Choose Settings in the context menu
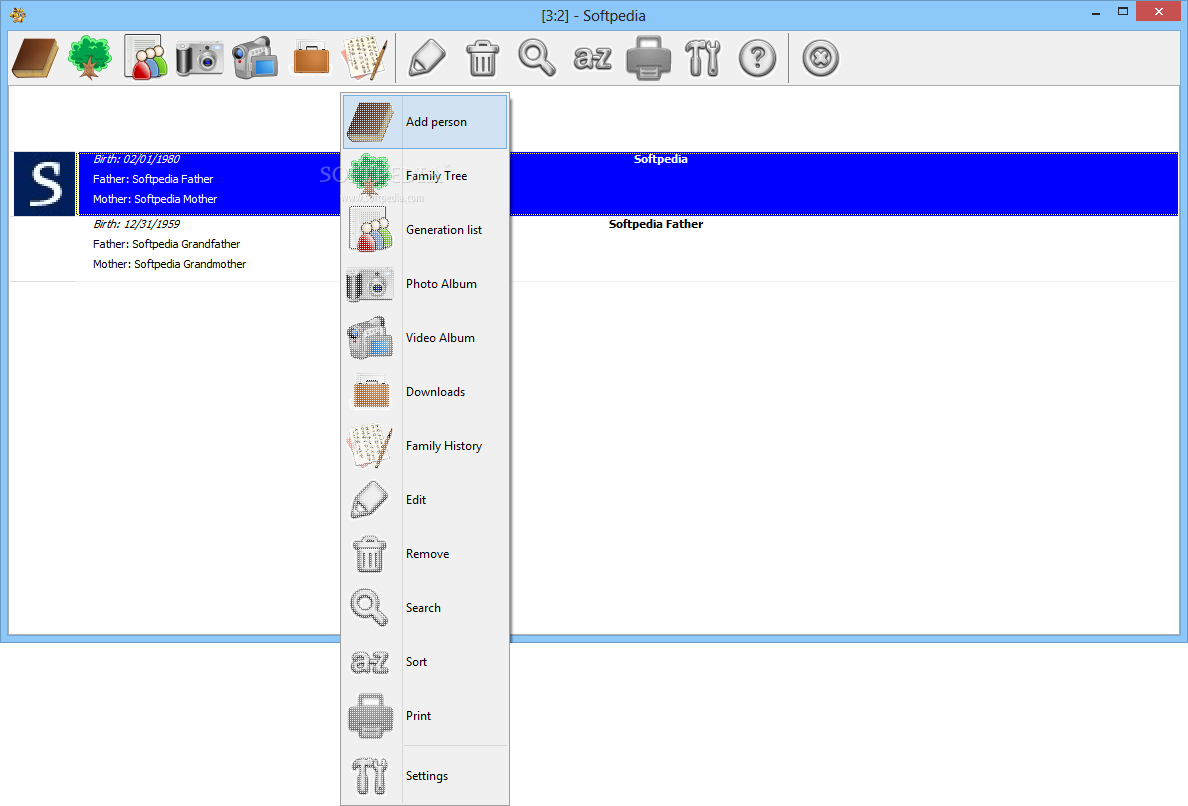The width and height of the screenshot is (1188, 806). (x=425, y=776)
